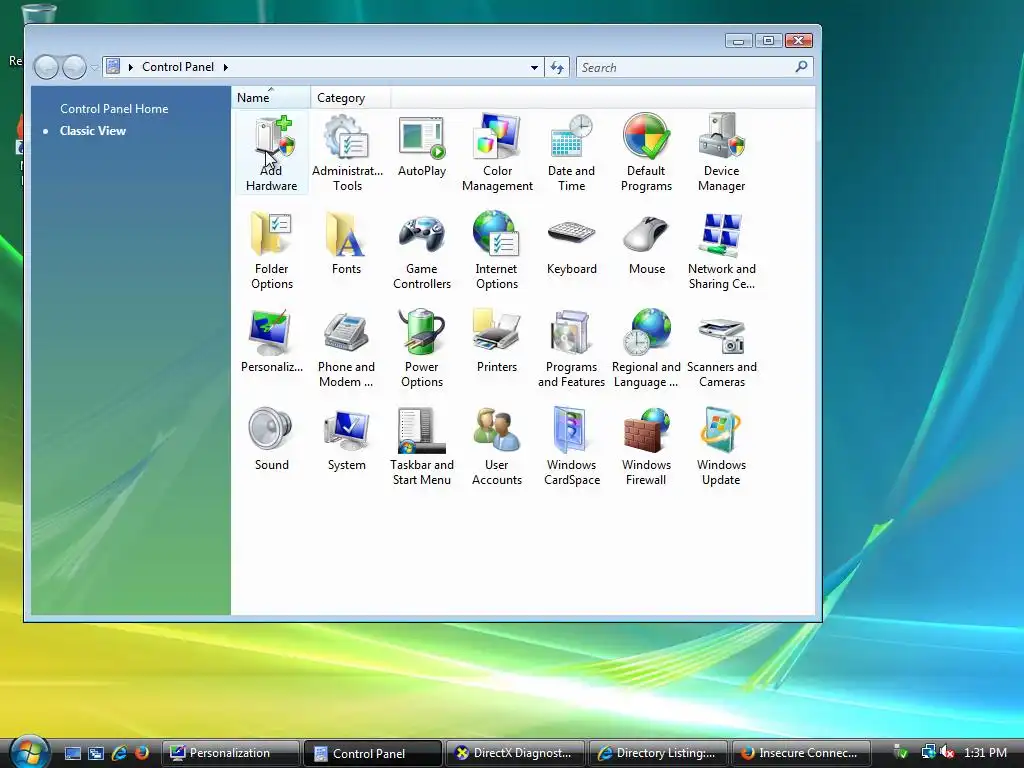Viewport: 1024px width, 768px height.
Task: Open Scanners and Cameras icon
Action: [x=722, y=349]
